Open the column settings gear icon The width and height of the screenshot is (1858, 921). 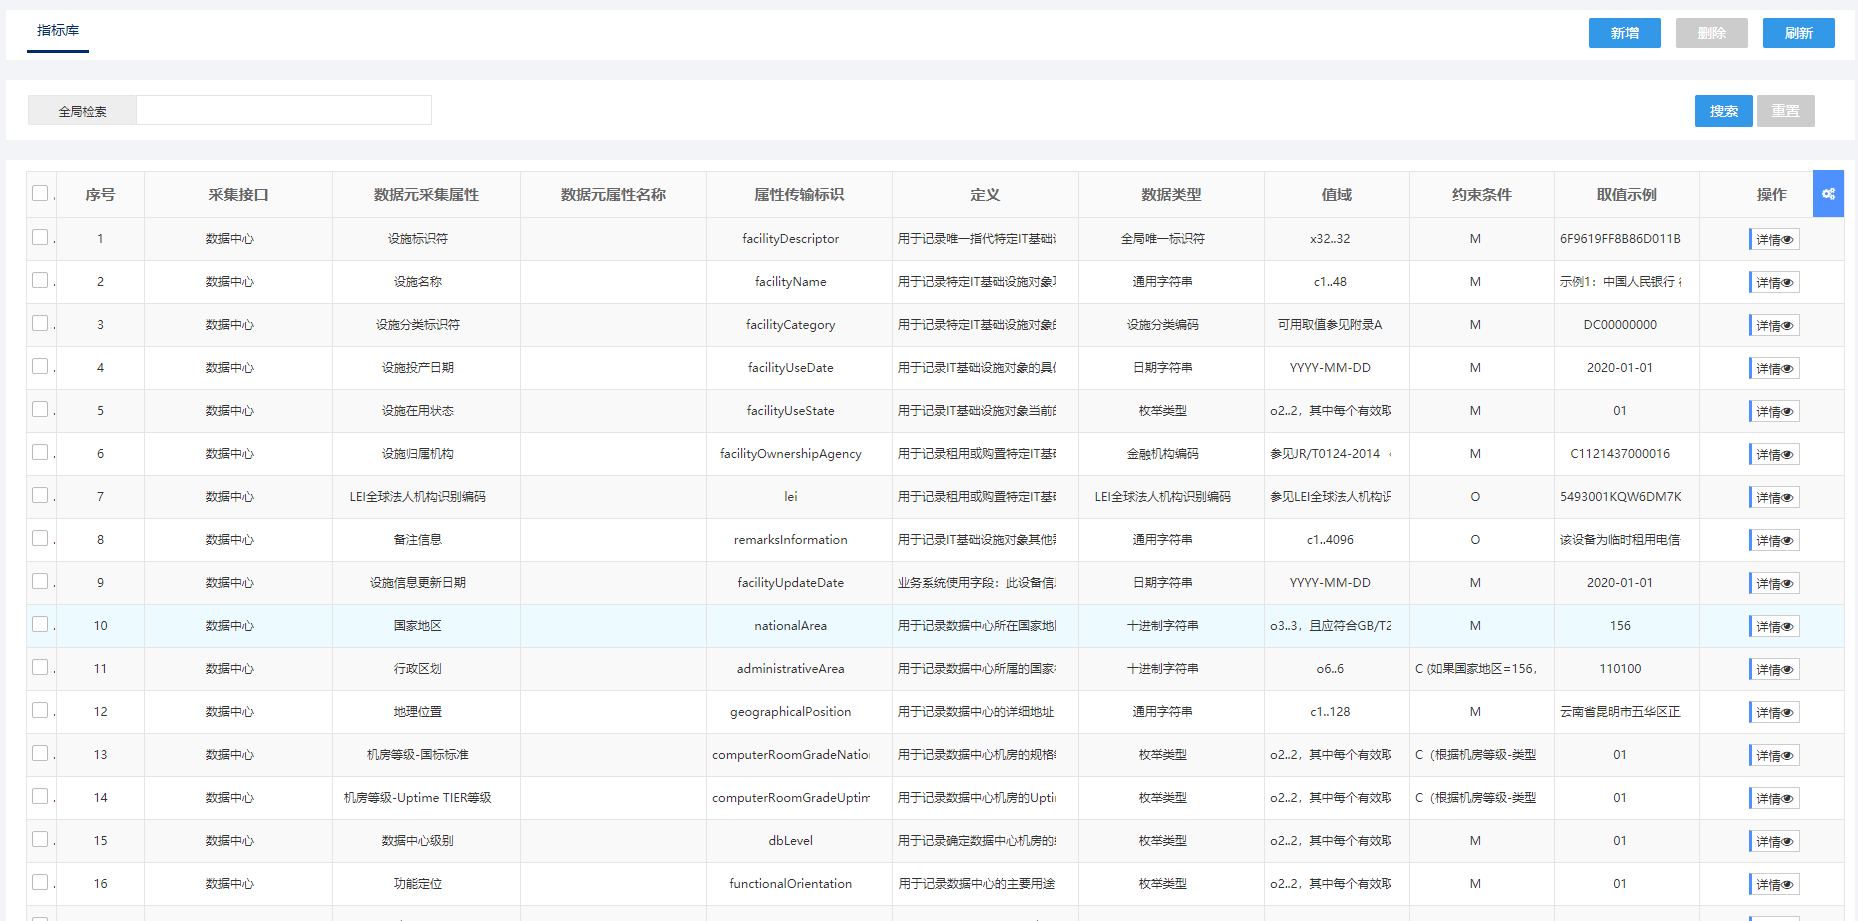pos(1828,194)
